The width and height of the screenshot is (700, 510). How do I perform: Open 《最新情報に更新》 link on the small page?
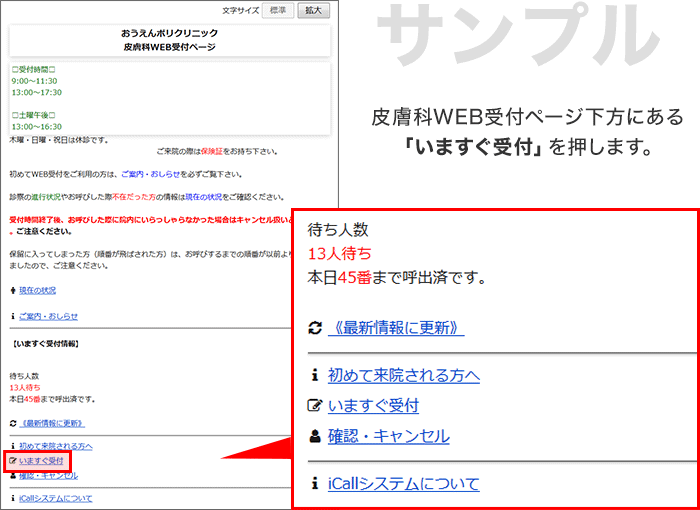(x=52, y=423)
